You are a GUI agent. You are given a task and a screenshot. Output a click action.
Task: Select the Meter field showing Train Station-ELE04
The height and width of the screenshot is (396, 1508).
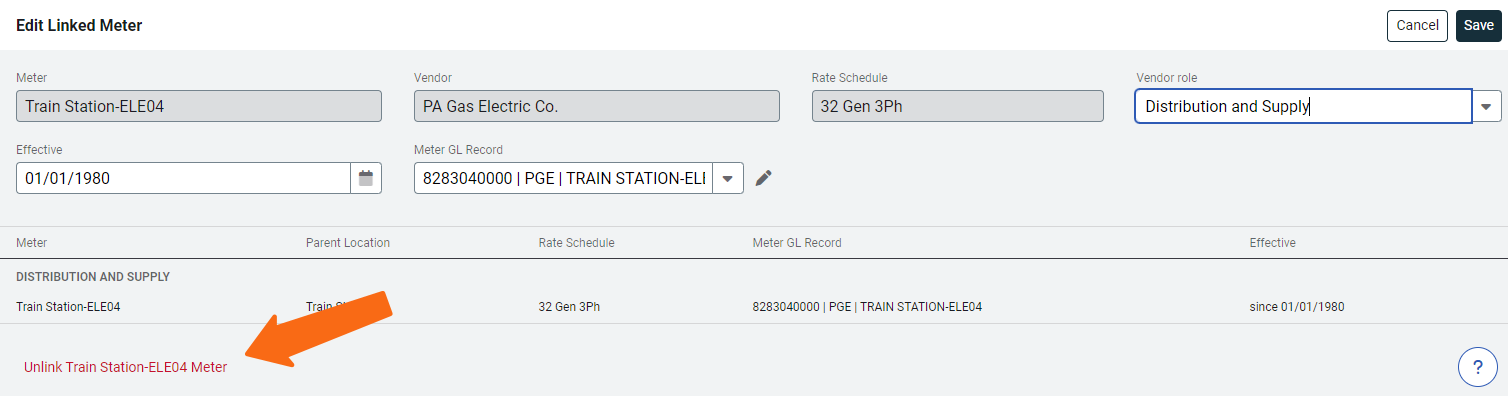pyautogui.click(x=199, y=106)
